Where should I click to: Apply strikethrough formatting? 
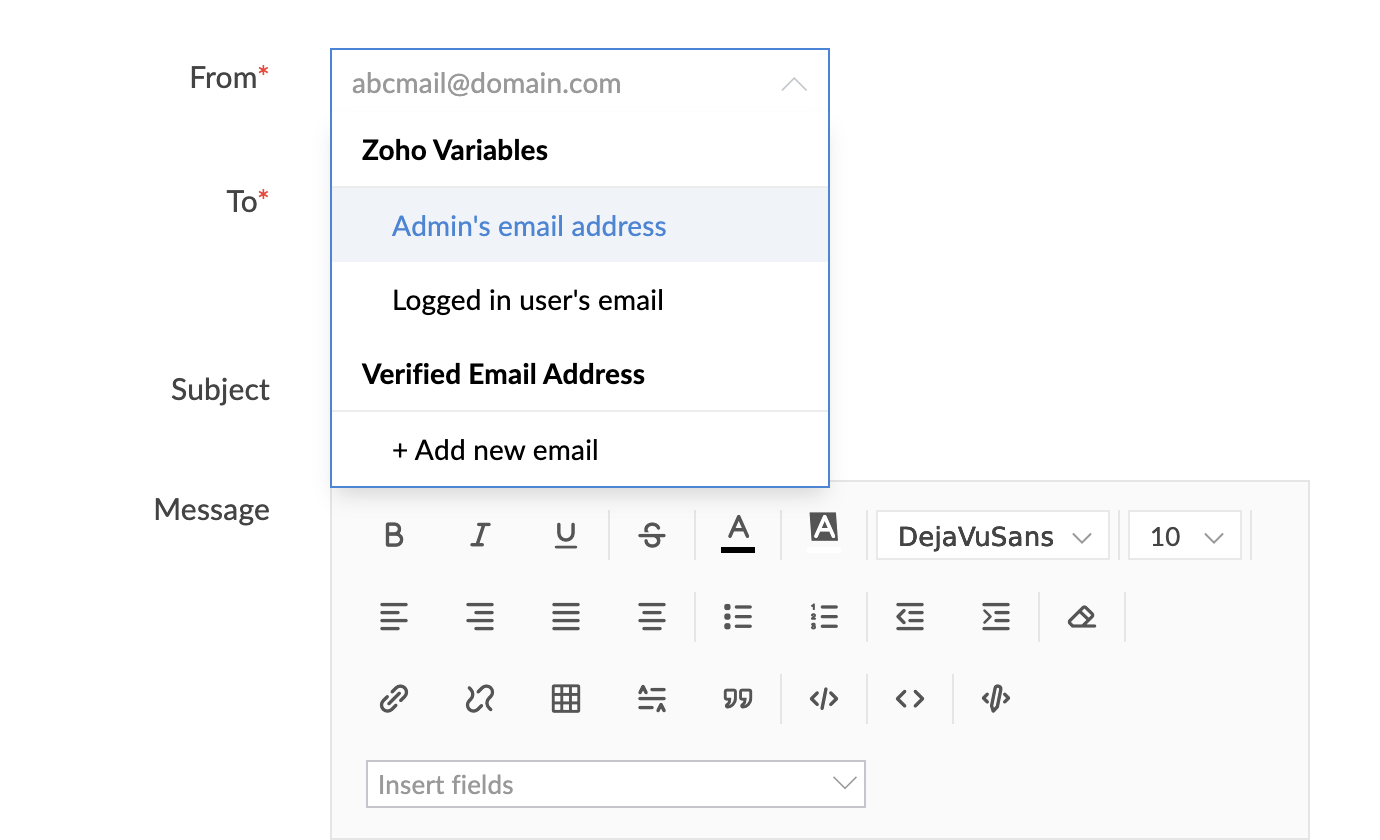tap(652, 536)
